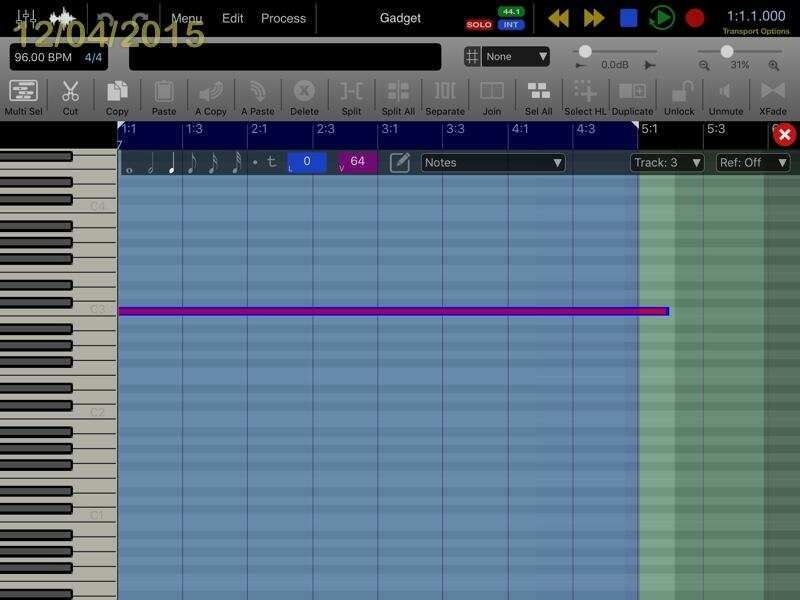The height and width of the screenshot is (600, 800).
Task: Open the snap 'None' dropdown
Action: point(516,57)
